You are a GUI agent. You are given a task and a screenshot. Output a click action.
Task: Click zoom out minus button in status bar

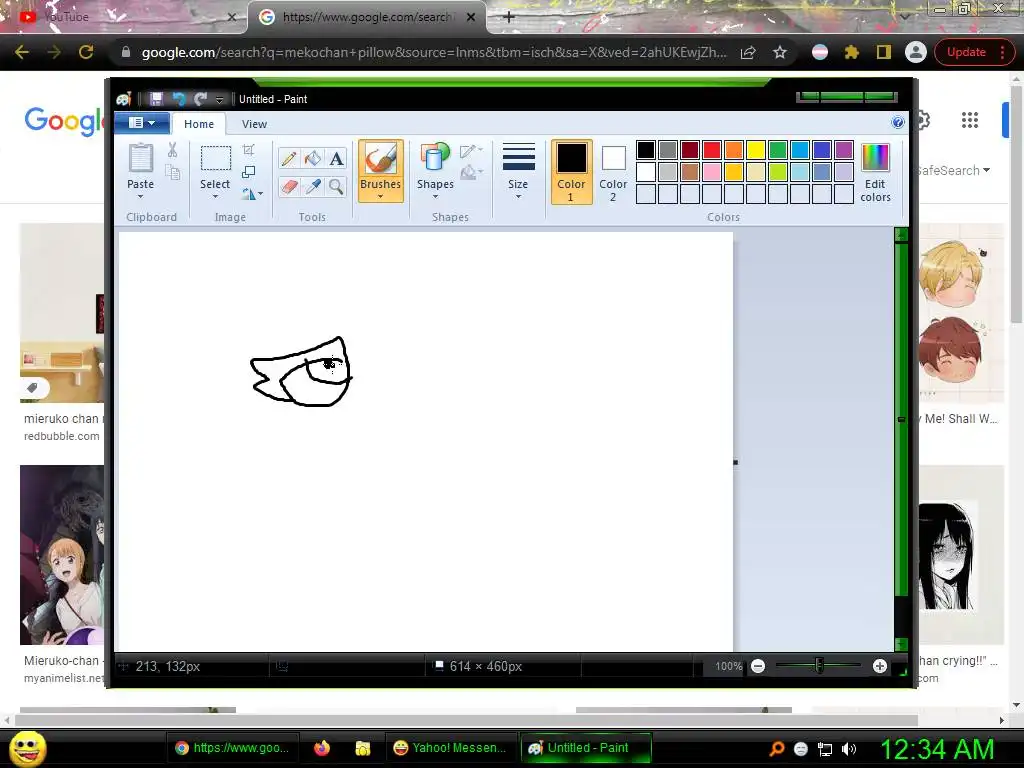[758, 666]
